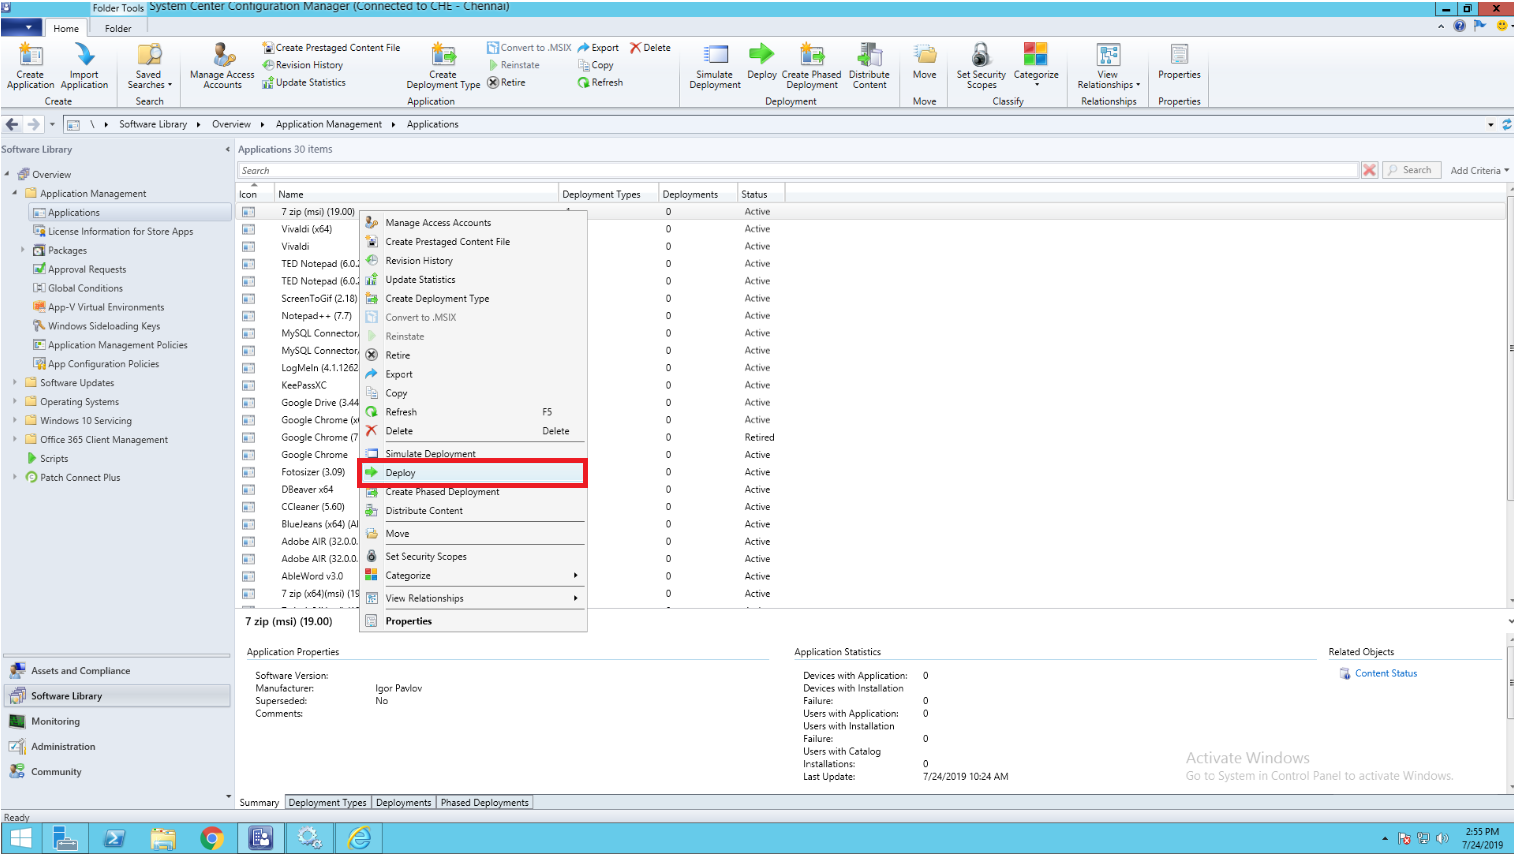Open Google Chrome from the taskbar

[x=212, y=837]
